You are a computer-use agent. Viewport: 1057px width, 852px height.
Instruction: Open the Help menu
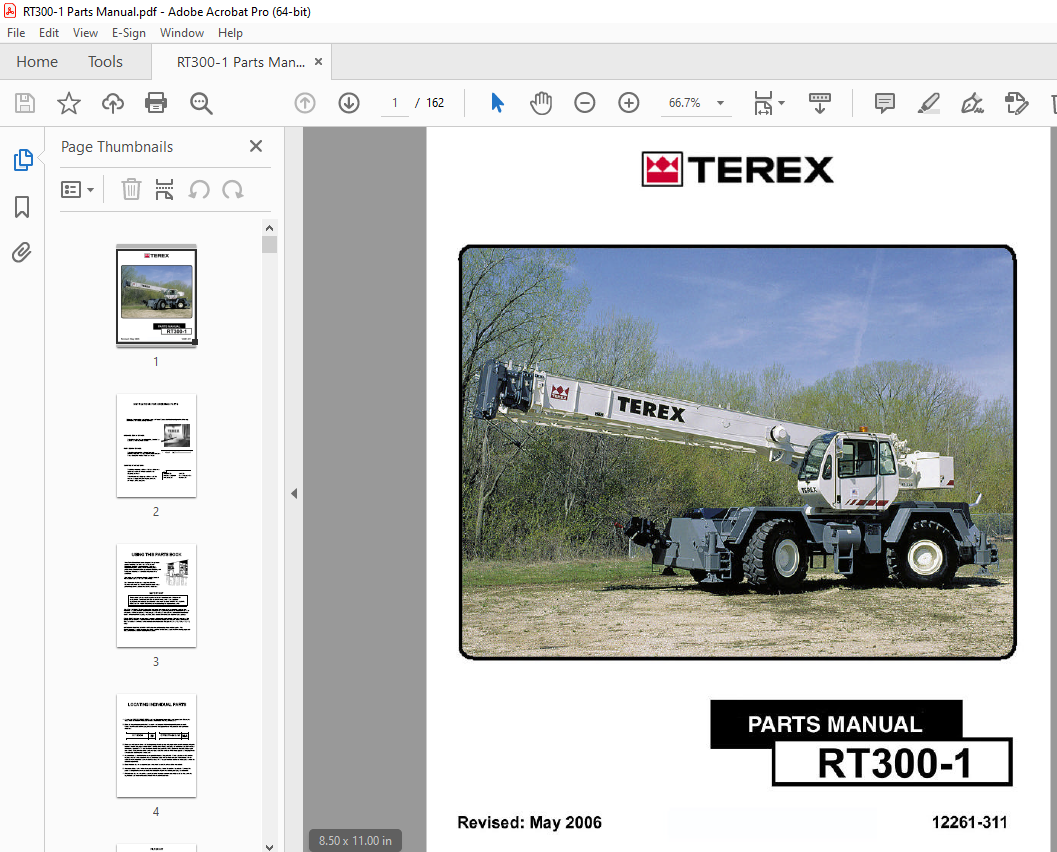pyautogui.click(x=230, y=32)
